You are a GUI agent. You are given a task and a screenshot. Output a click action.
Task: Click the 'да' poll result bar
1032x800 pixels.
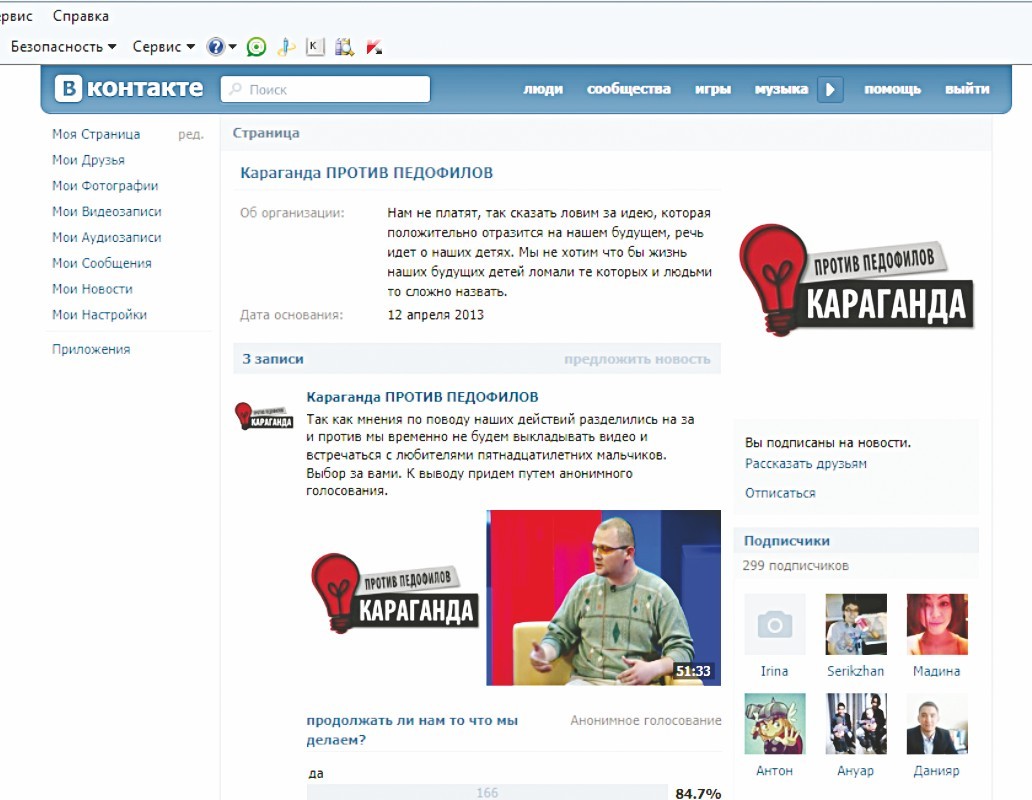point(487,792)
